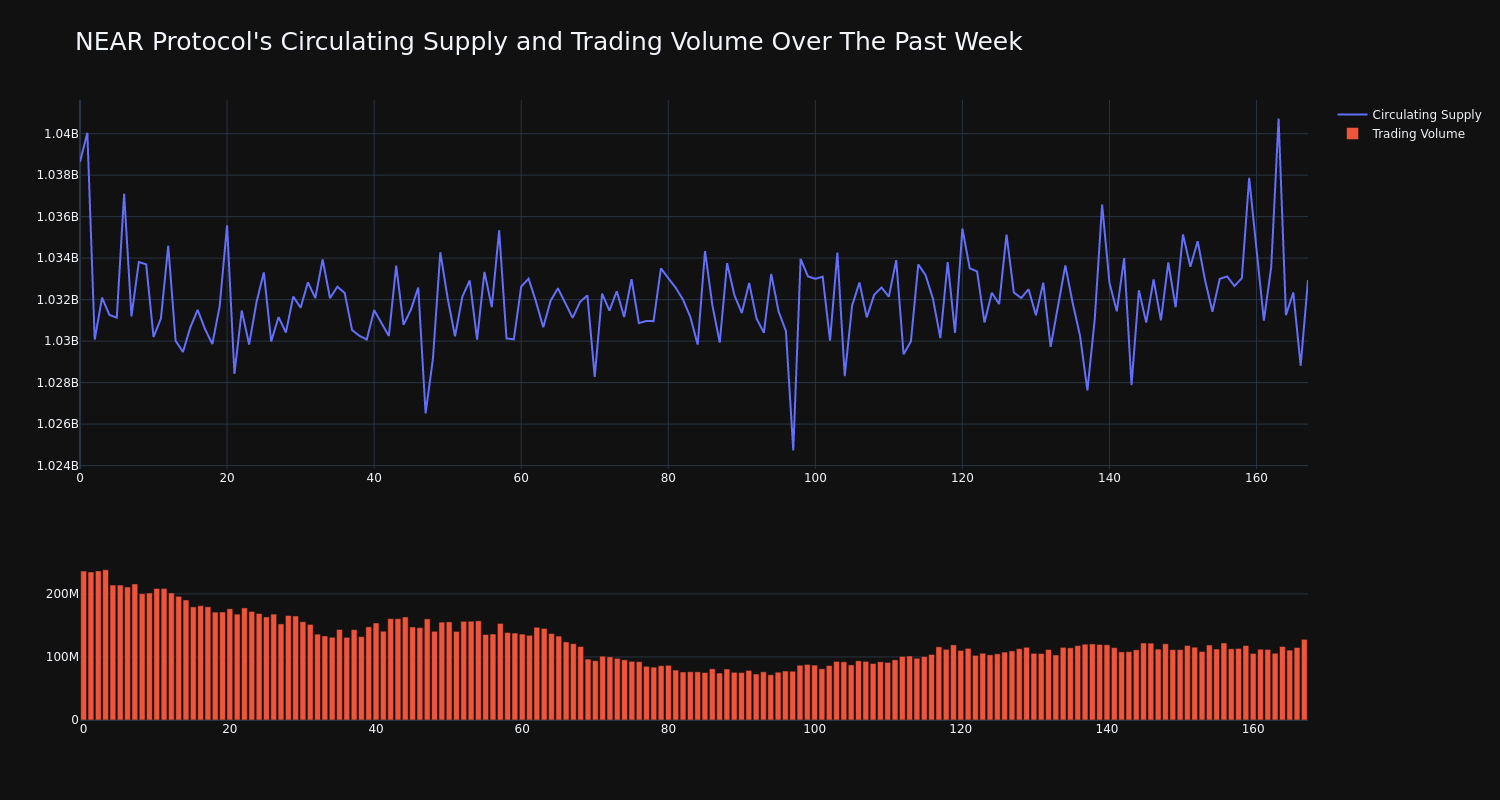Click x-axis tick 160 under volume chart
The height and width of the screenshot is (800, 1500).
1253,729
